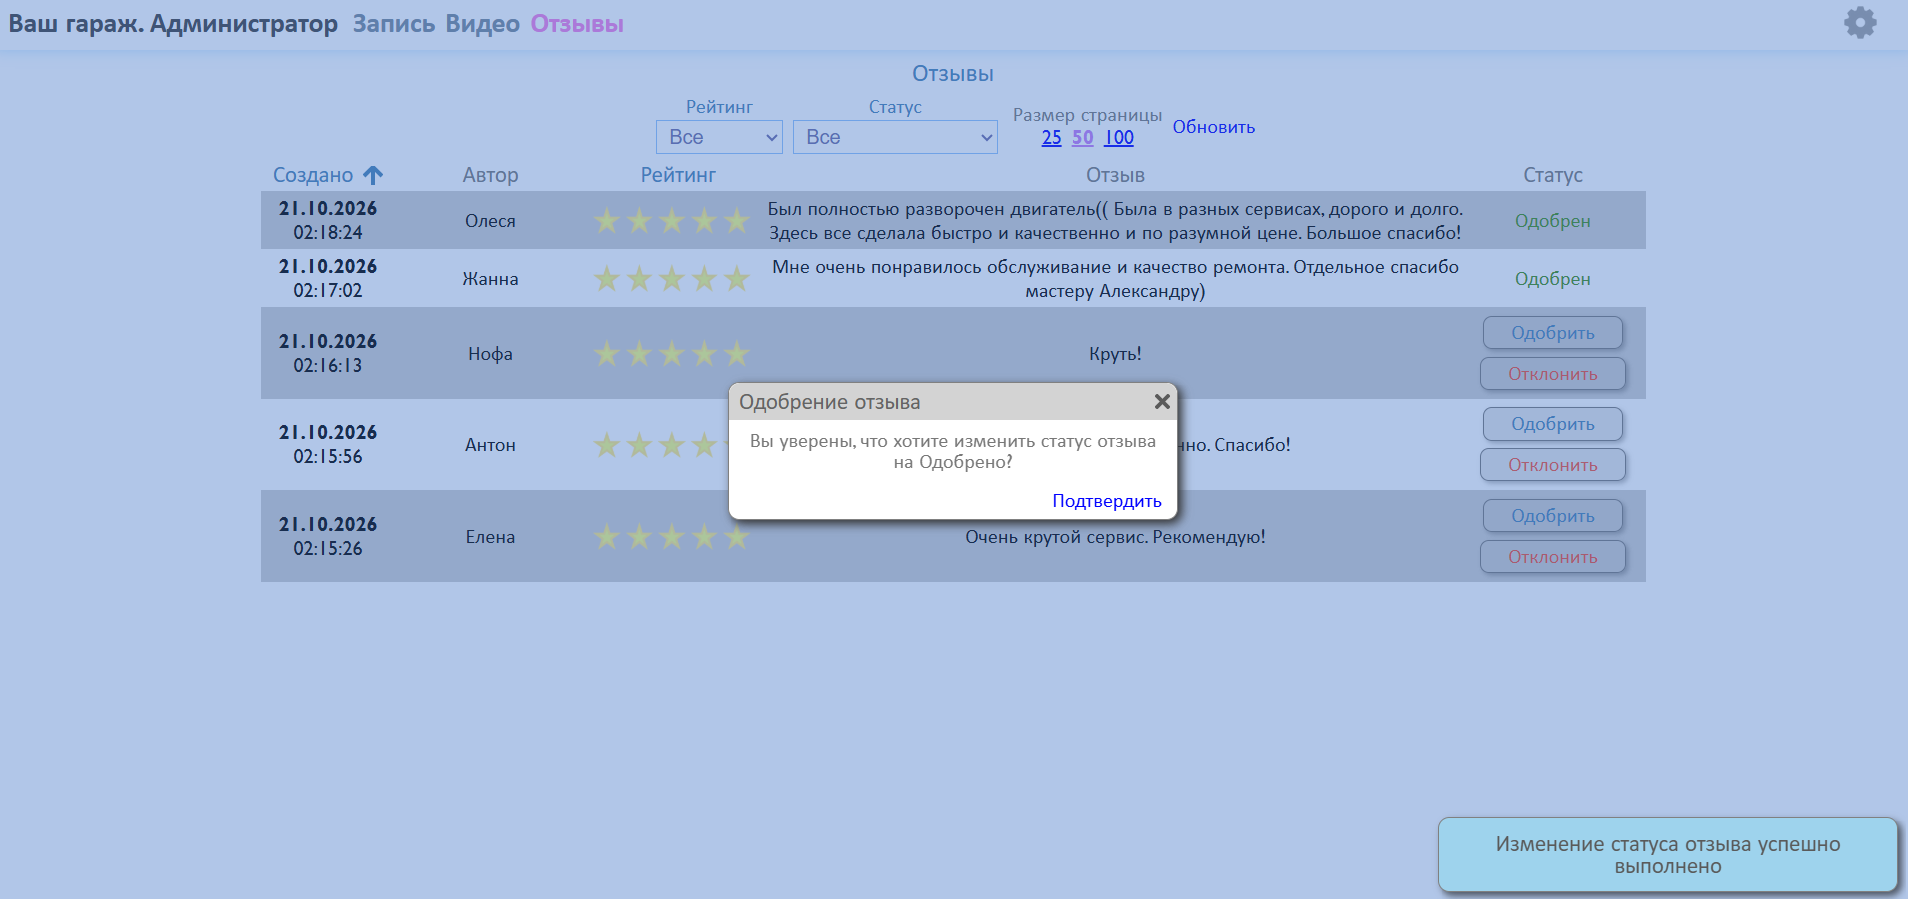Viewport: 1908px width, 899px height.
Task: Approve Антон's review
Action: pyautogui.click(x=1553, y=424)
